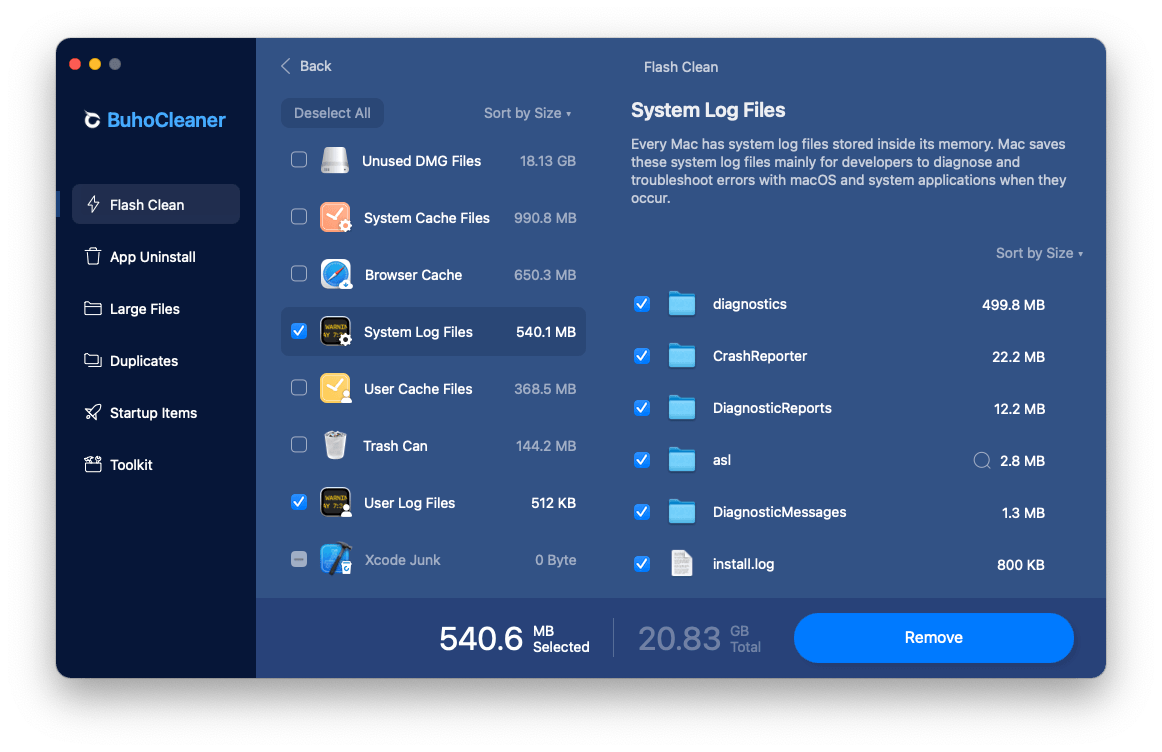Click the Browser Cache Safari icon
The height and width of the screenshot is (752, 1162).
pyautogui.click(x=336, y=274)
